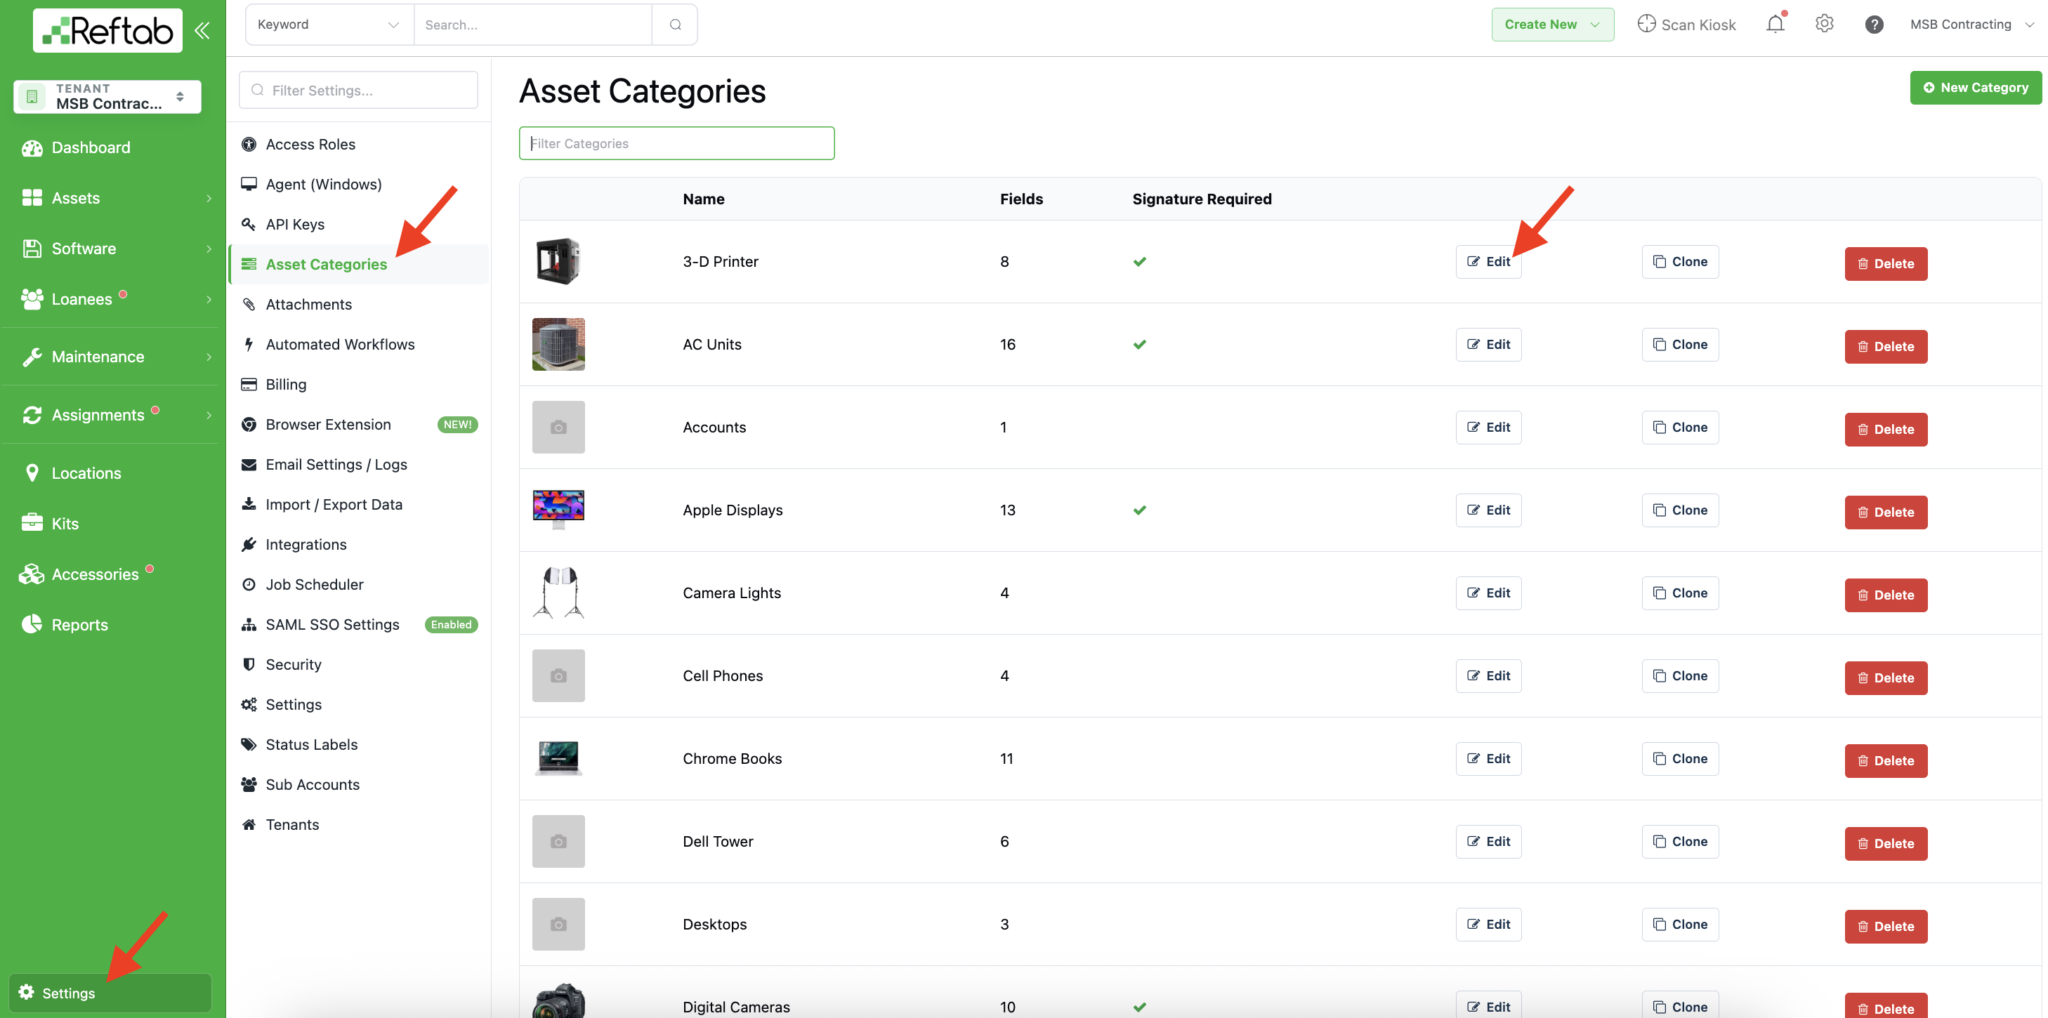The width and height of the screenshot is (2048, 1018).
Task: Focus the Filter Settings input
Action: tap(359, 90)
